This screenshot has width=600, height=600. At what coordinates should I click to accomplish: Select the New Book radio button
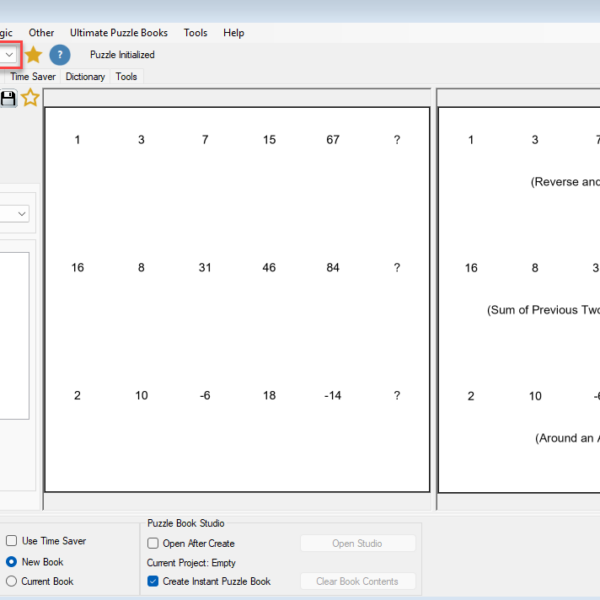(11, 562)
